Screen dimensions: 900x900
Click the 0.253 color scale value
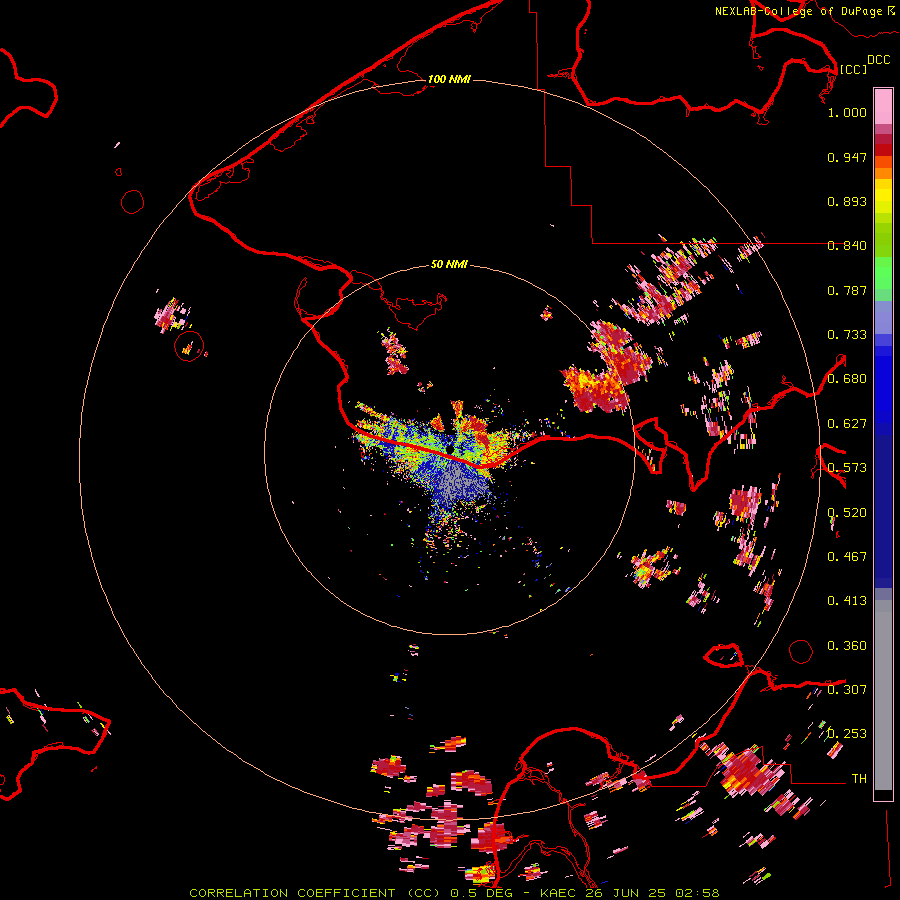(847, 734)
